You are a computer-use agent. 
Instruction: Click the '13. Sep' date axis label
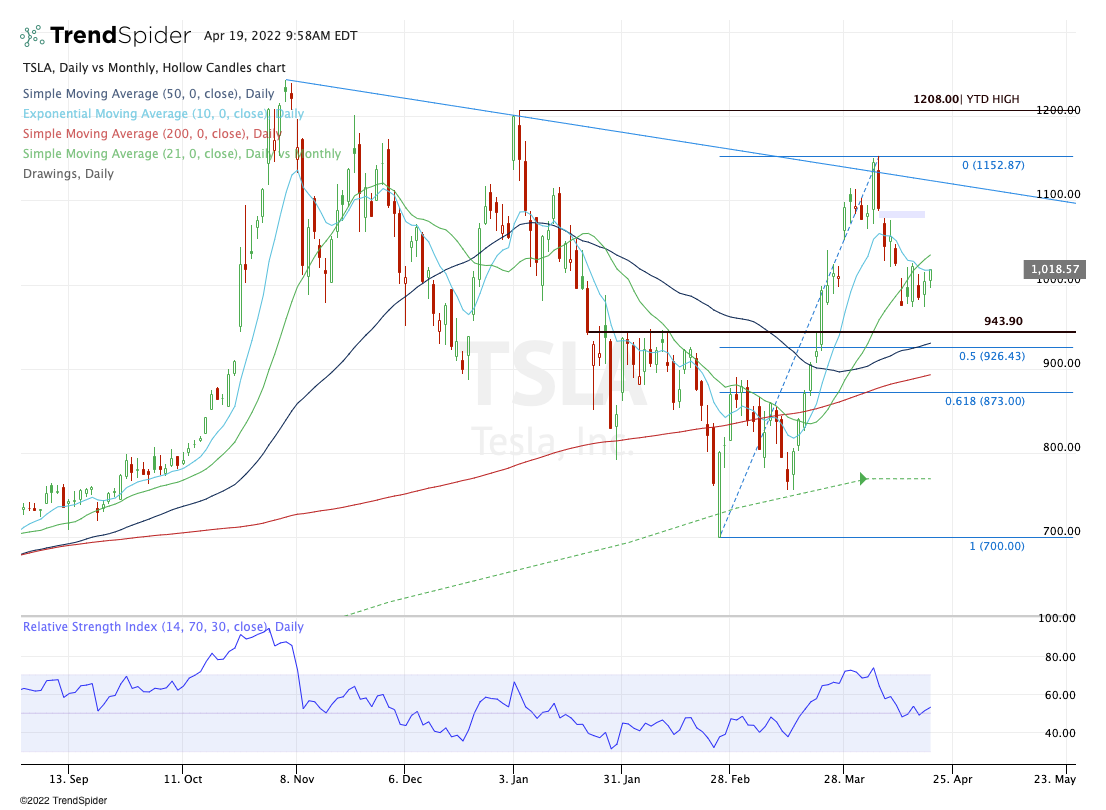[68, 779]
